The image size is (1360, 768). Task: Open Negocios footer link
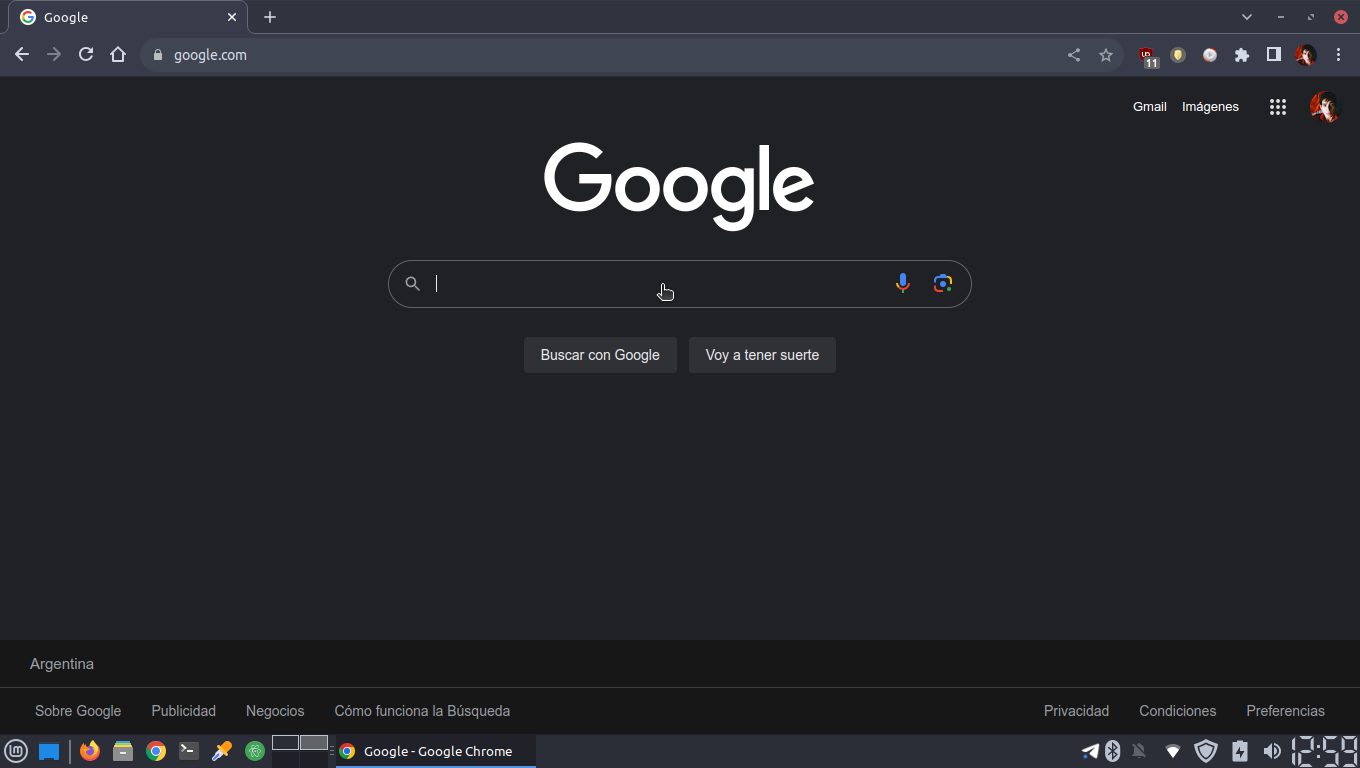[x=275, y=711]
